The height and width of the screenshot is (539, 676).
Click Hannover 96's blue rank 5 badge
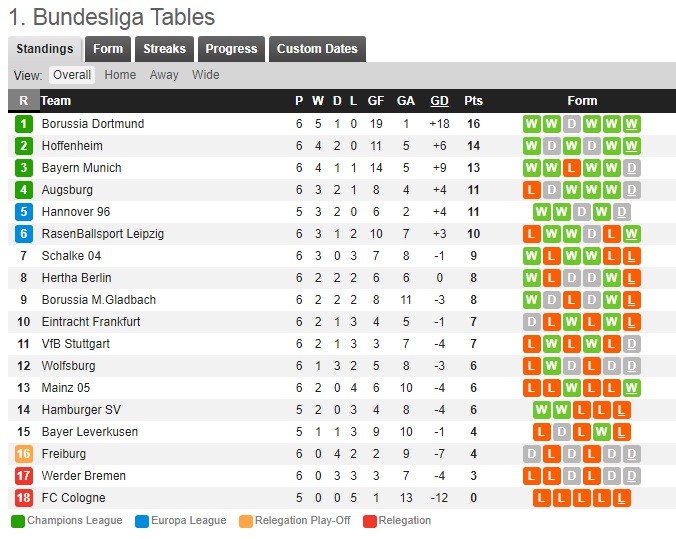pyautogui.click(x=24, y=212)
